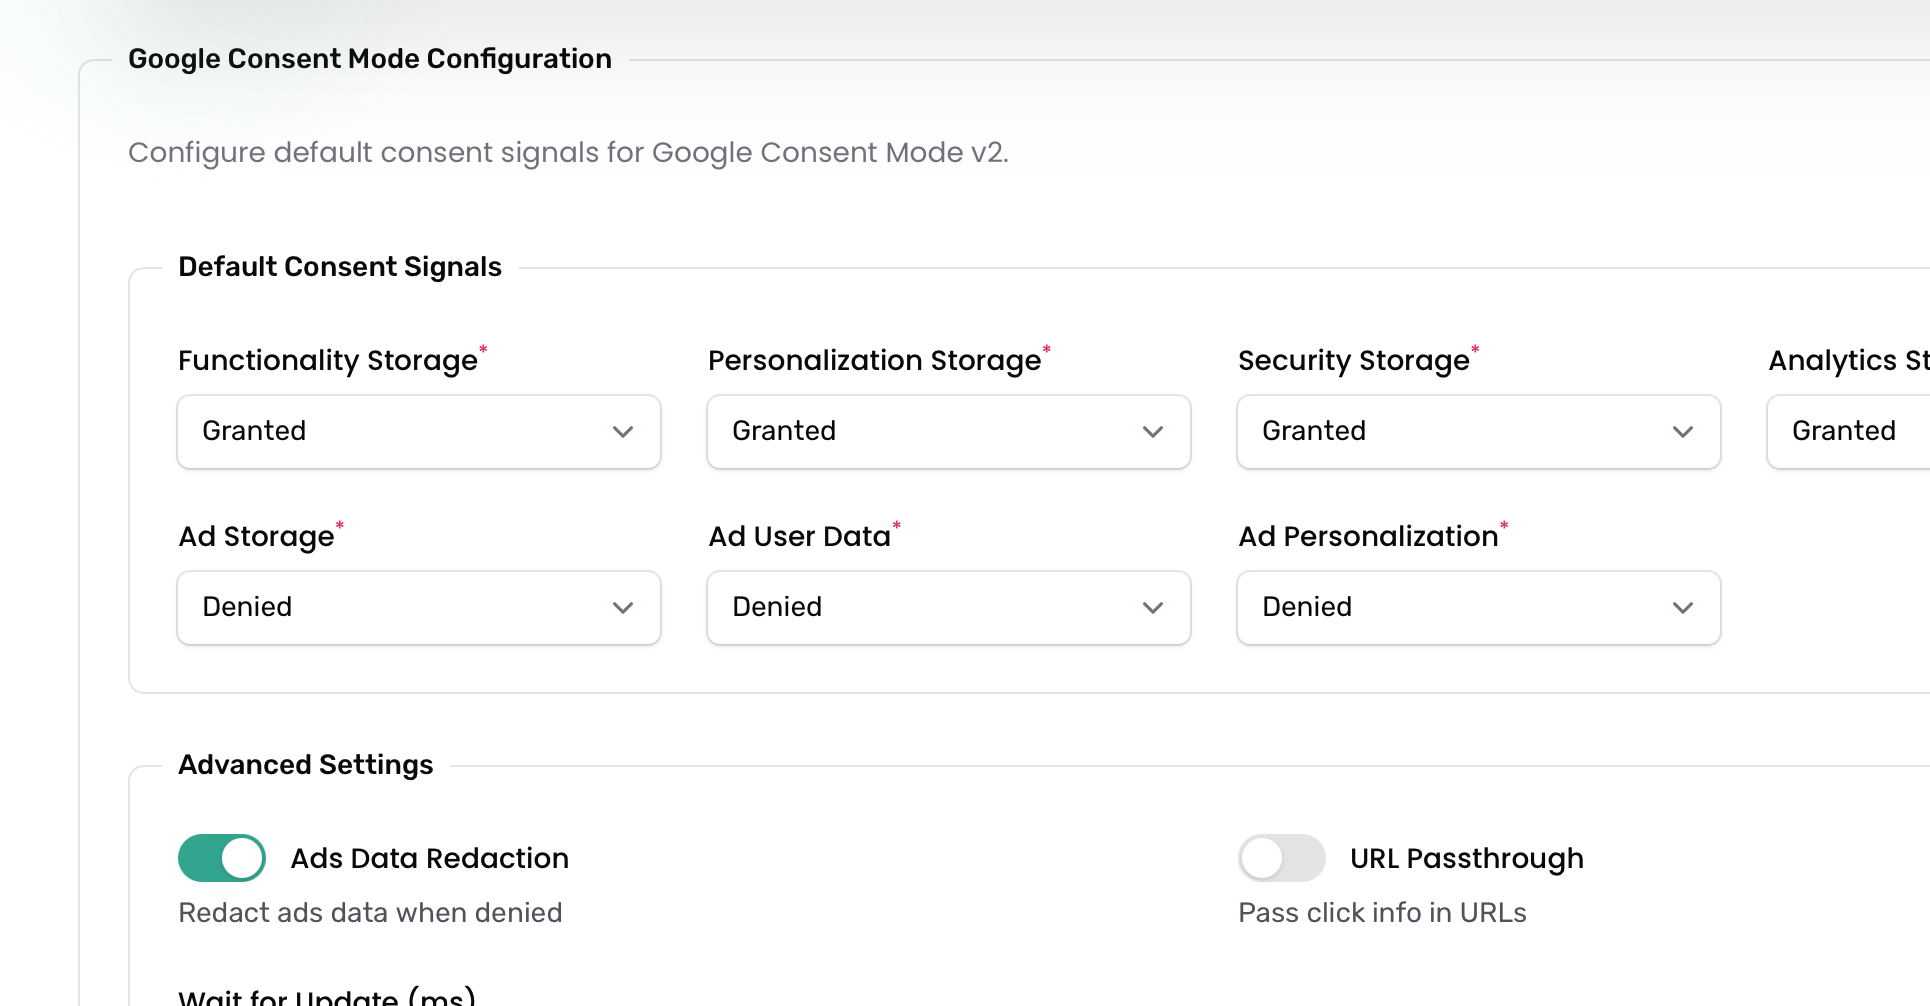Viewport: 1930px width, 1006px height.
Task: Click the 'Redact ads data when denied' description
Action: click(370, 913)
